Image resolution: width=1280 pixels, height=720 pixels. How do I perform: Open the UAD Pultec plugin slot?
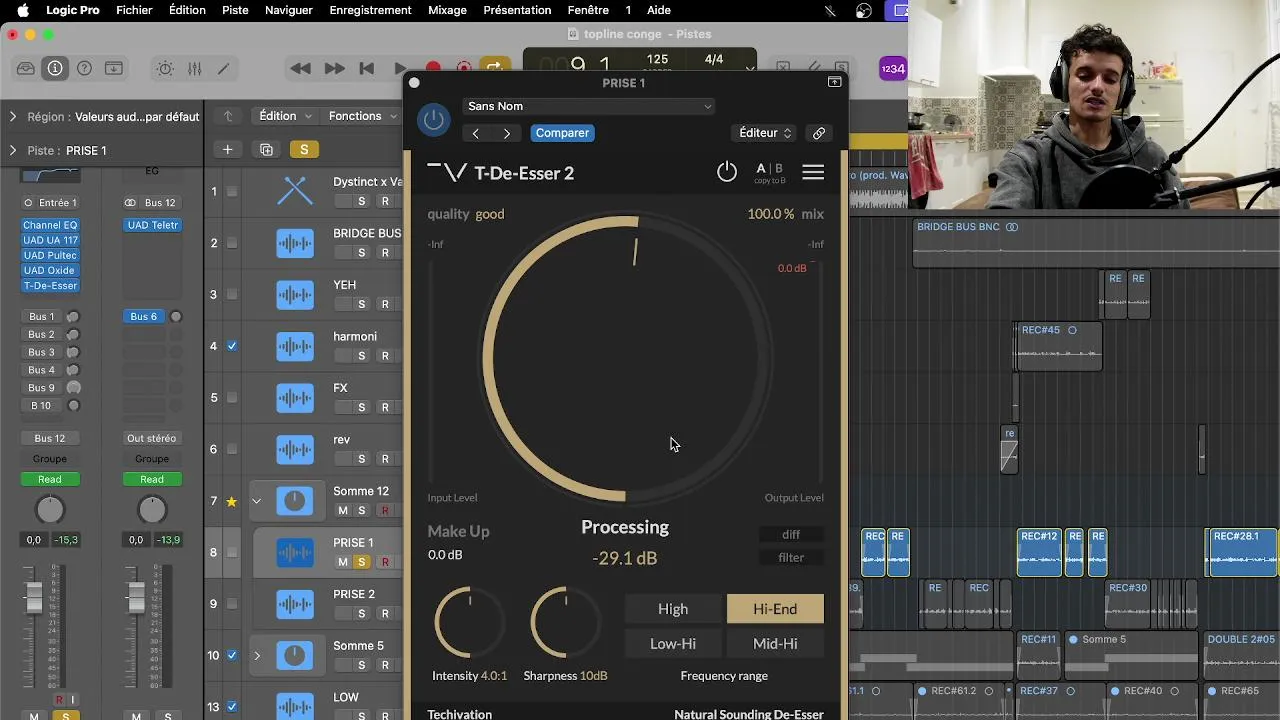pyautogui.click(x=50, y=255)
